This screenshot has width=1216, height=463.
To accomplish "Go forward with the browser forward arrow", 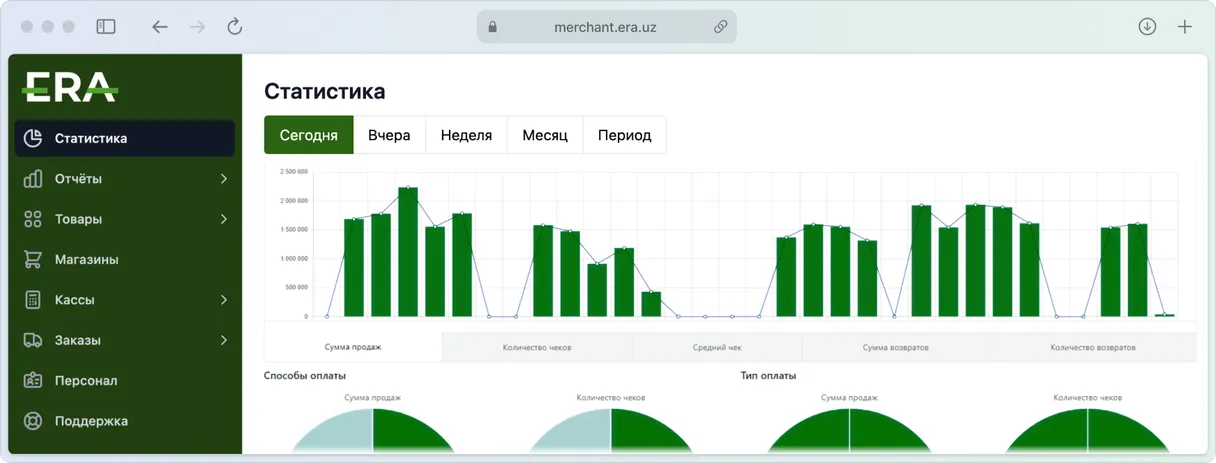I will coord(198,27).
